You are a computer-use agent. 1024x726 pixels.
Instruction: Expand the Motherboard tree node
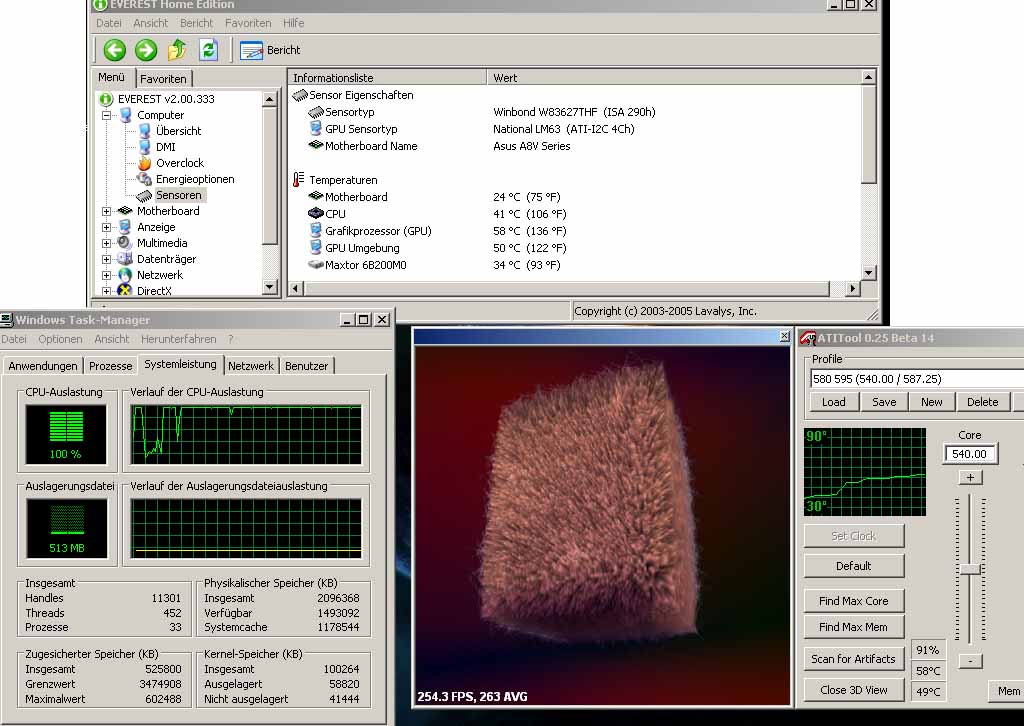tap(107, 211)
